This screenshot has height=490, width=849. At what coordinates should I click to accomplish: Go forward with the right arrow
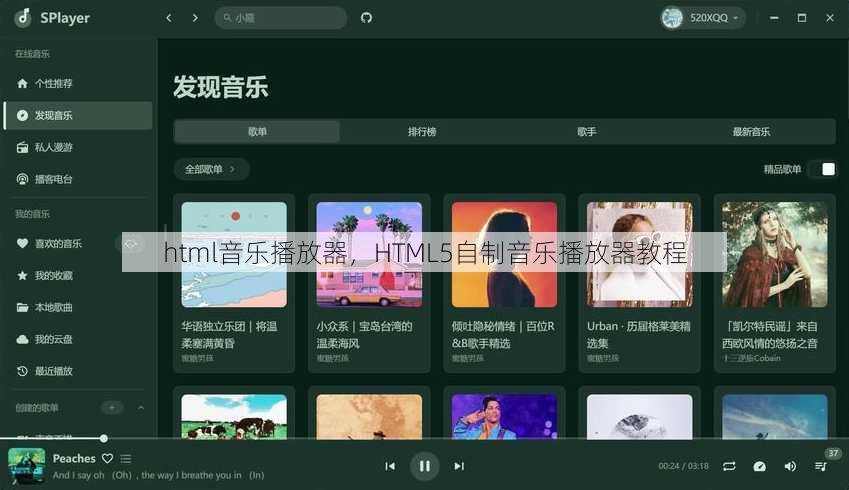[x=195, y=18]
